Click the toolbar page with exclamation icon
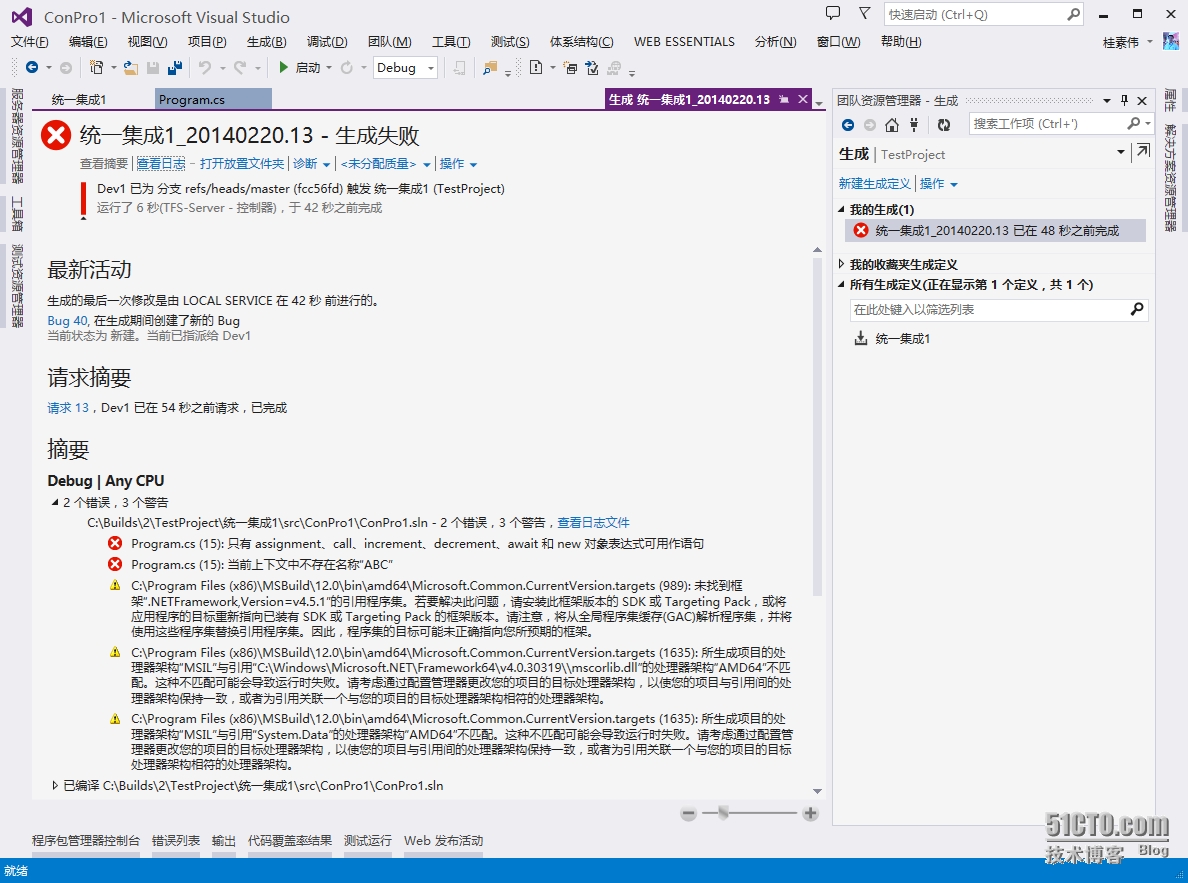The width and height of the screenshot is (1188, 883). [x=536, y=67]
